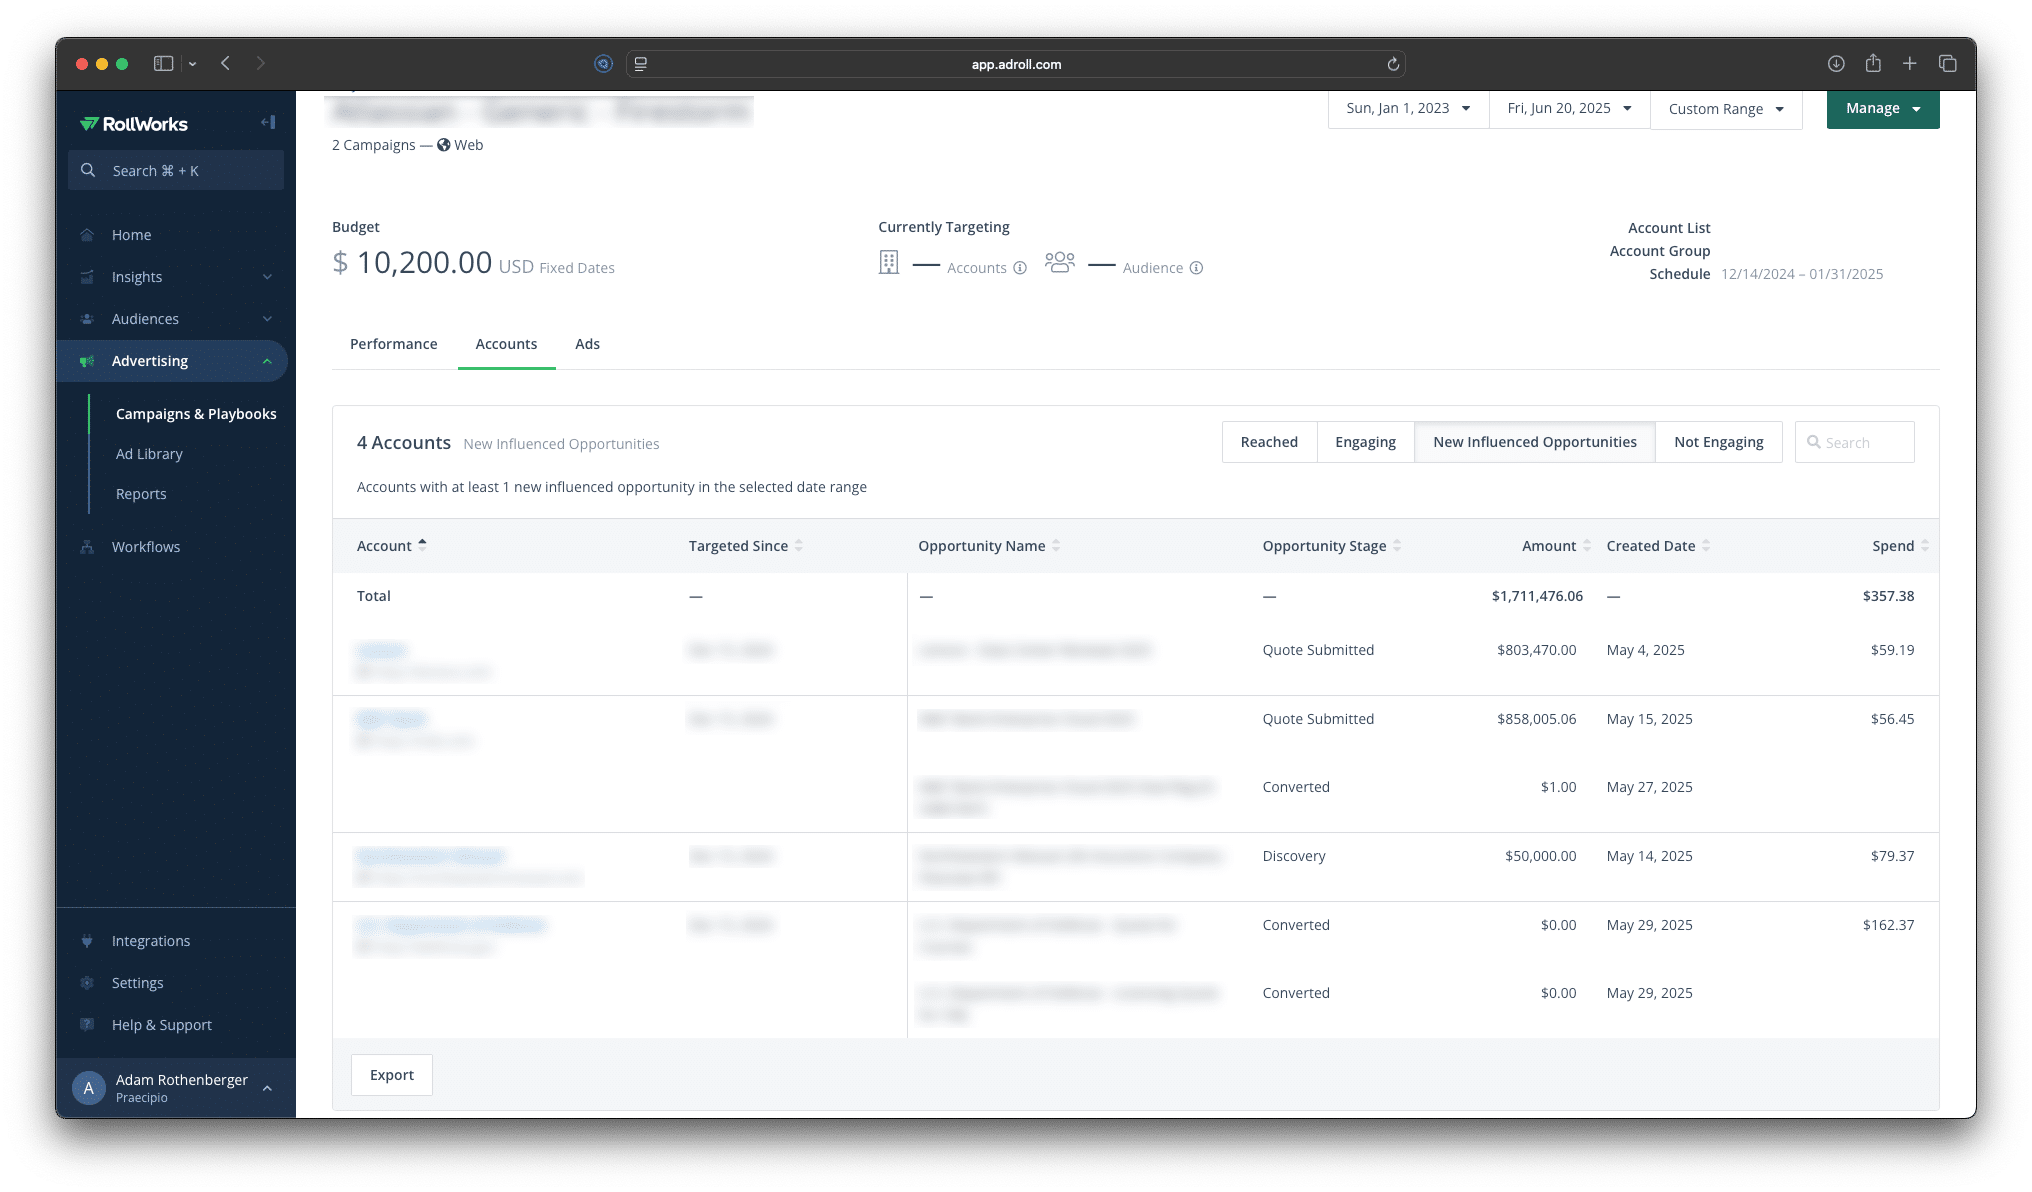Sort table by Amount column
Image resolution: width=2032 pixels, height=1192 pixels.
[x=1548, y=546]
